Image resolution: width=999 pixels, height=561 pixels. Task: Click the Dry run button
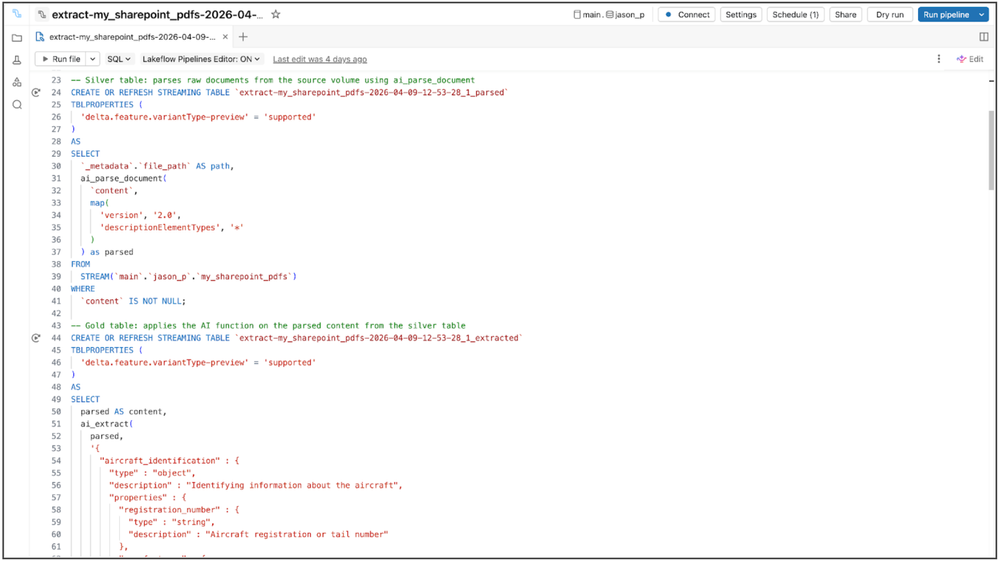point(889,15)
